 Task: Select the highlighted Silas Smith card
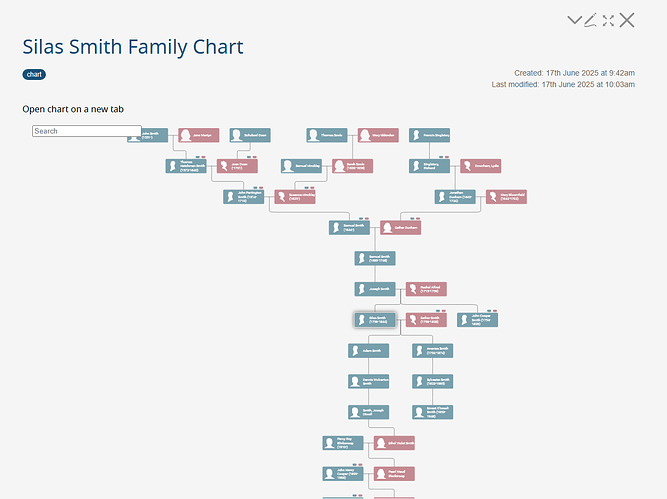pos(375,320)
